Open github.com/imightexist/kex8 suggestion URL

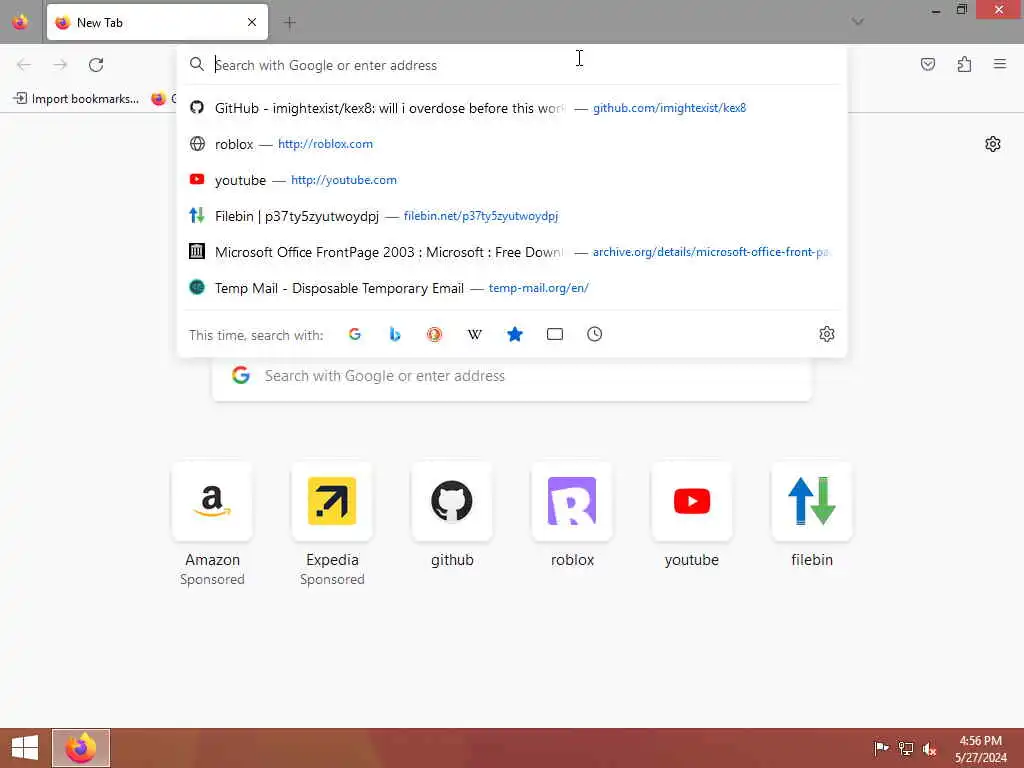tap(669, 108)
